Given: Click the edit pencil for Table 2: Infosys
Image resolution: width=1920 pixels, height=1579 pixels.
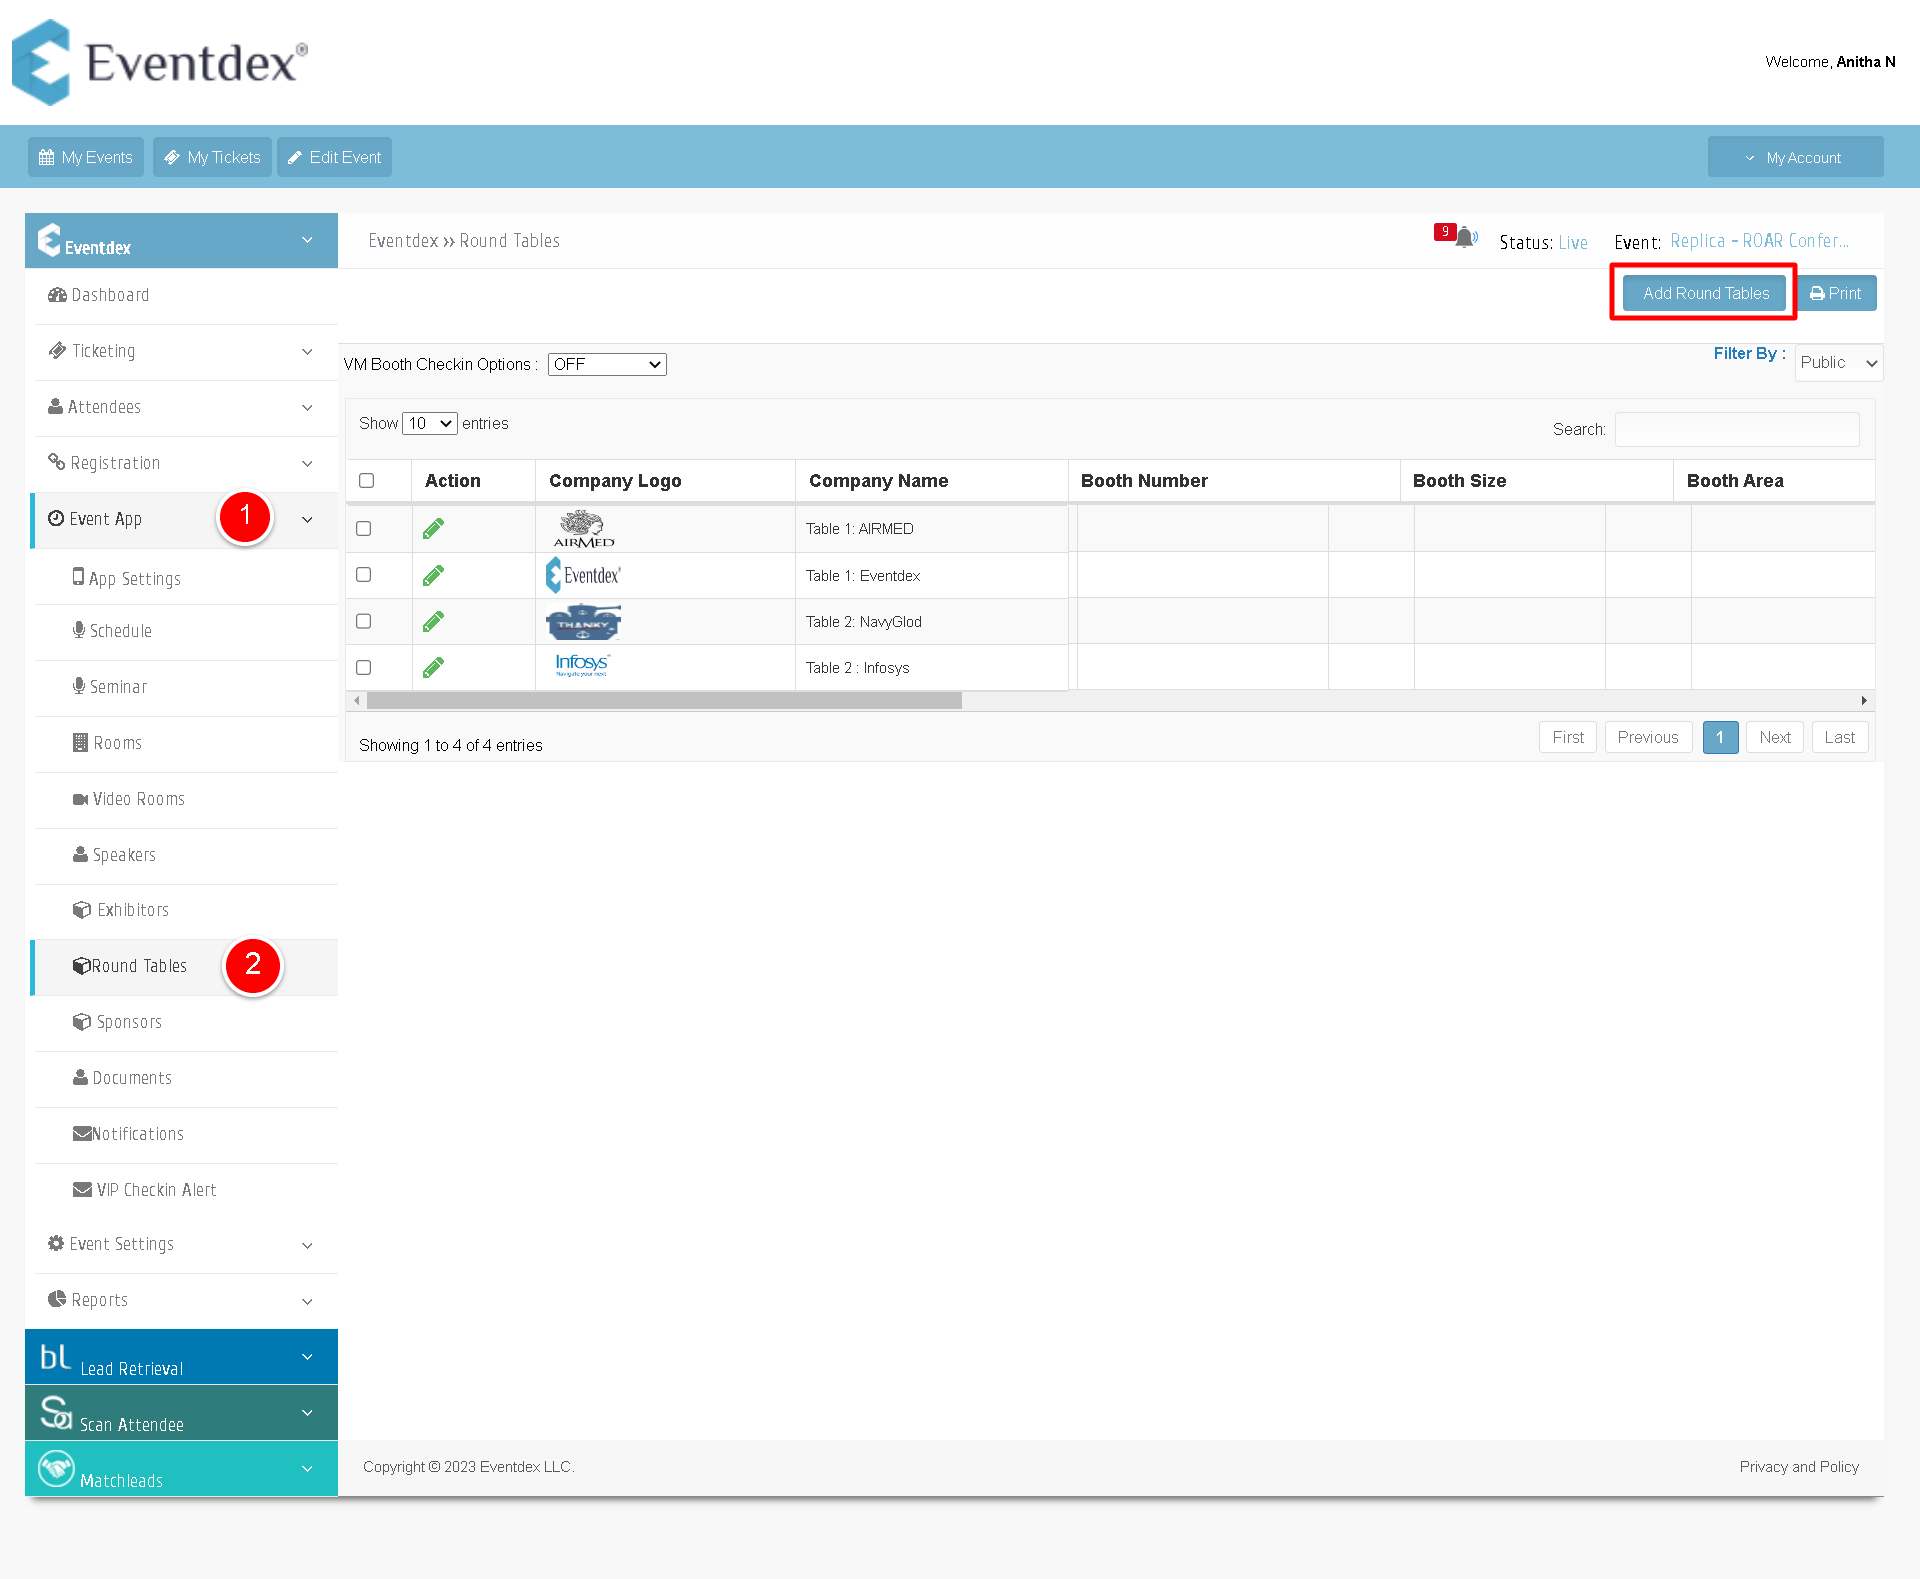Looking at the screenshot, I should click(x=433, y=667).
